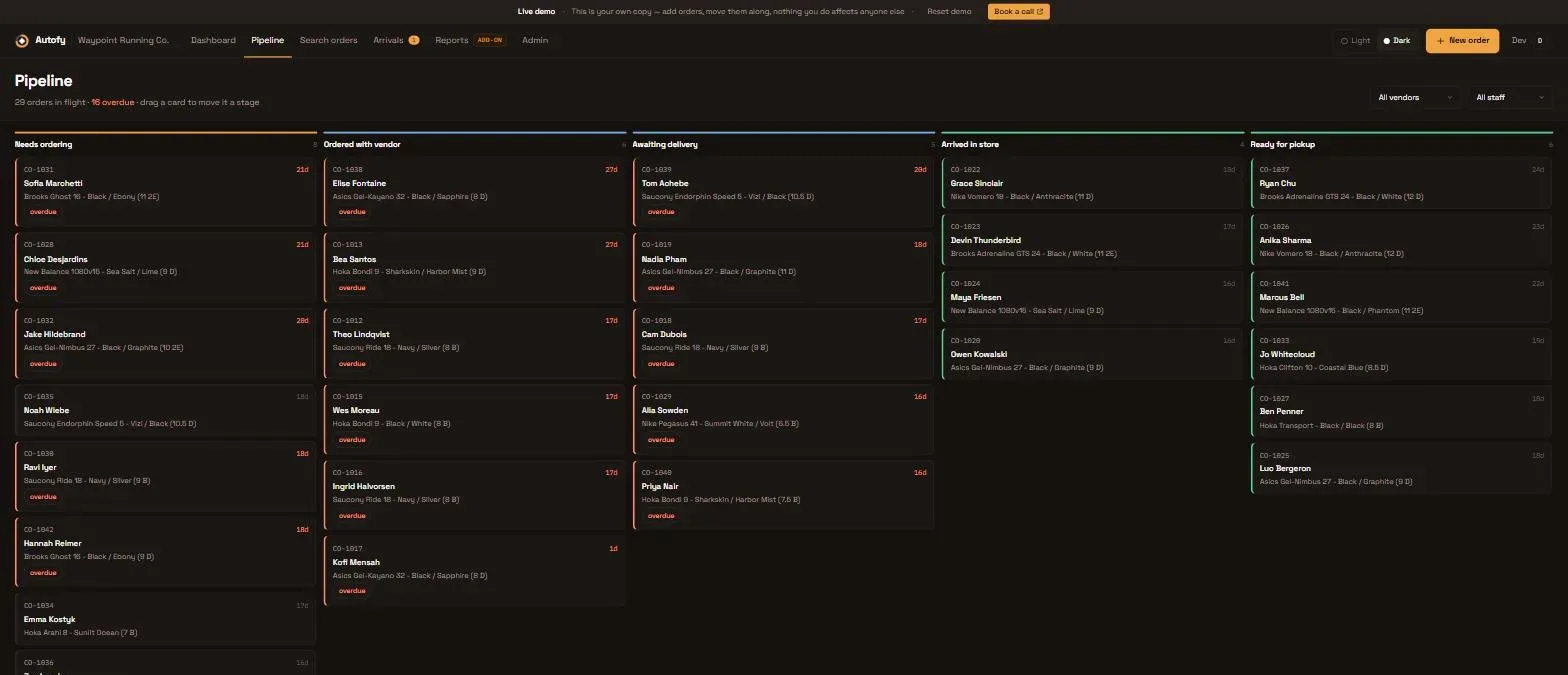
Task: Open the Dashboard tab
Action: [x=213, y=41]
